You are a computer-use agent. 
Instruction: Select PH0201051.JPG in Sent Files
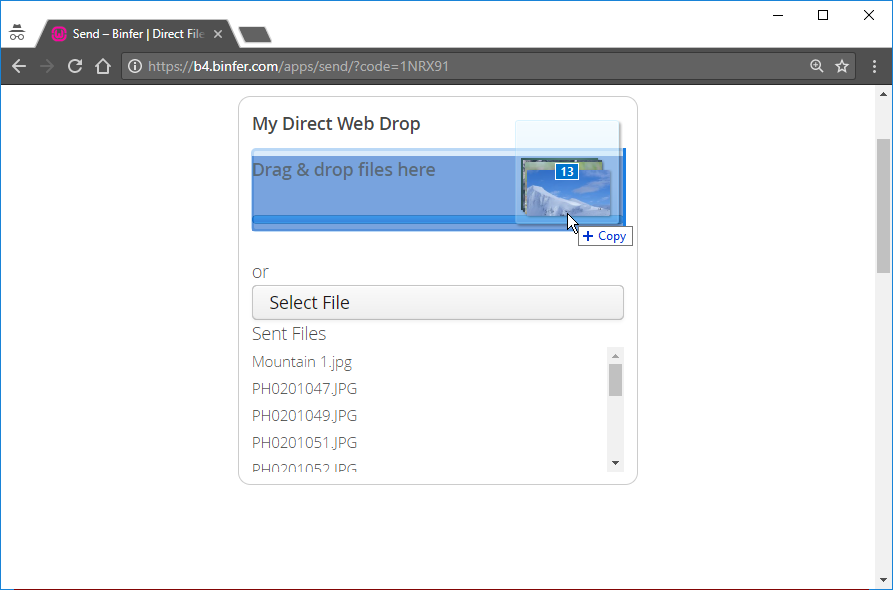(305, 442)
